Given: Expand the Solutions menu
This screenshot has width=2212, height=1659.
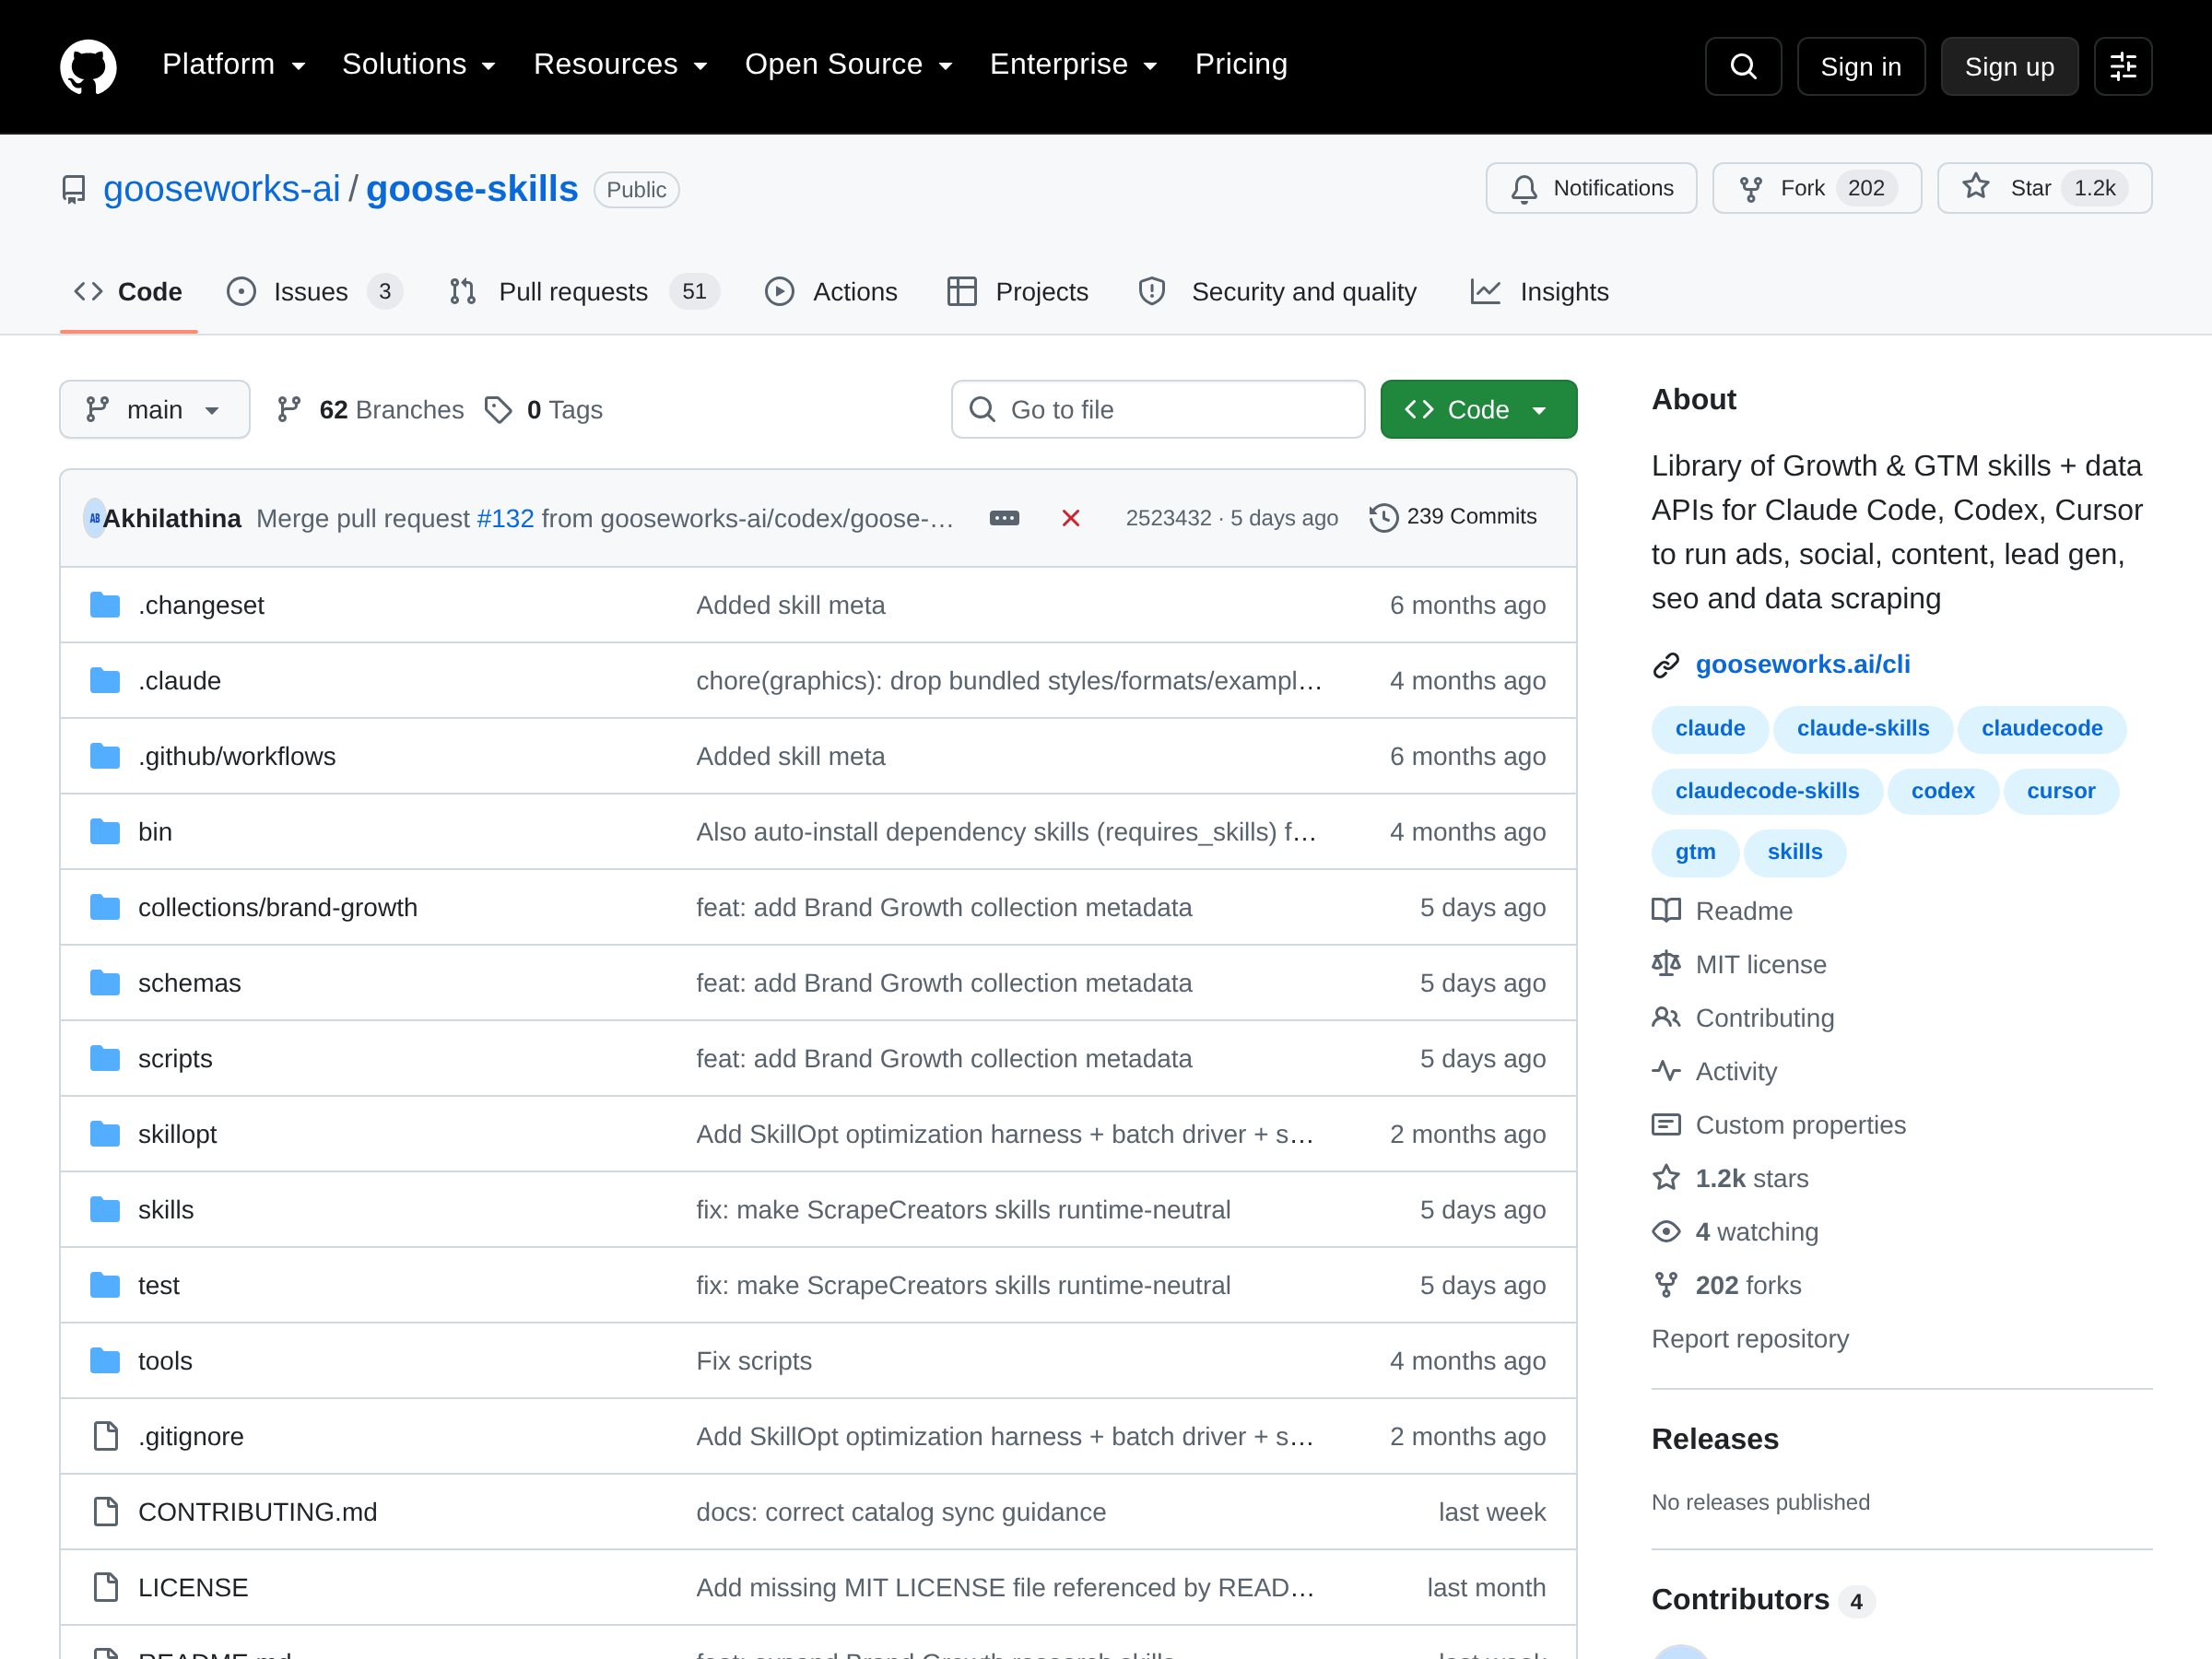Looking at the screenshot, I should [419, 65].
